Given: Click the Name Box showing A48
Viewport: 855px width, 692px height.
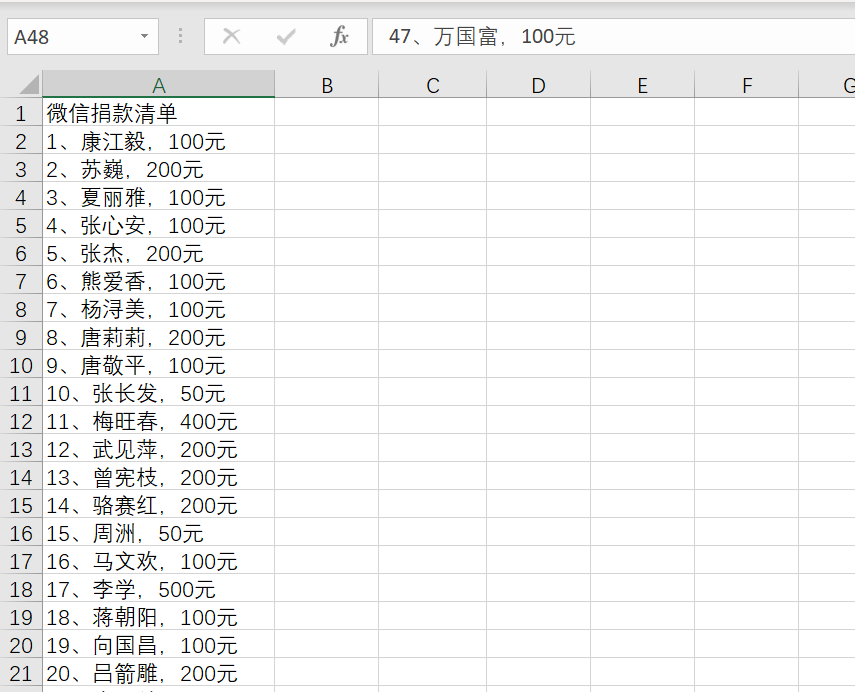Looking at the screenshot, I should tap(83, 37).
